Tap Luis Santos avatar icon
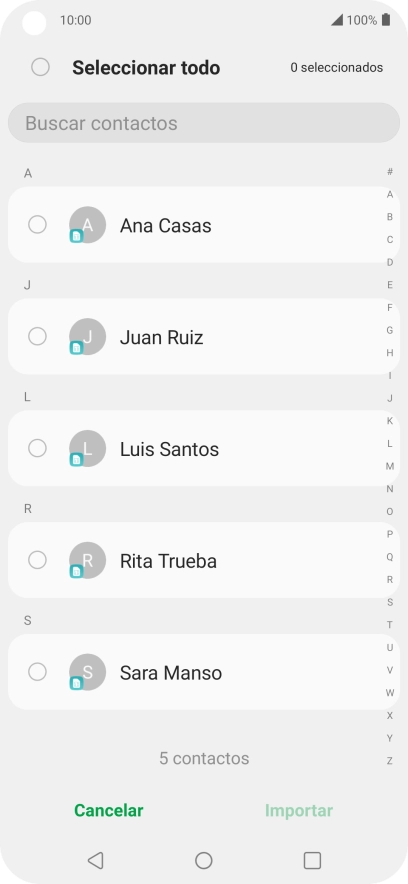Viewport: 408px width, 884px height. tap(87, 448)
